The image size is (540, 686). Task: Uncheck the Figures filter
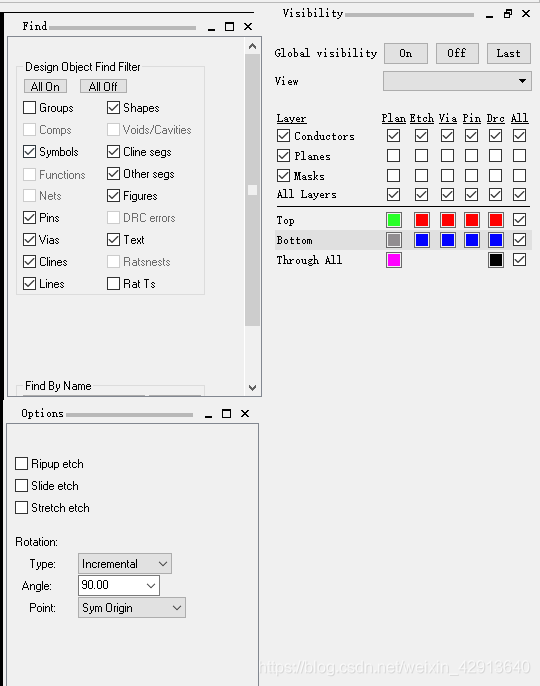coord(113,196)
